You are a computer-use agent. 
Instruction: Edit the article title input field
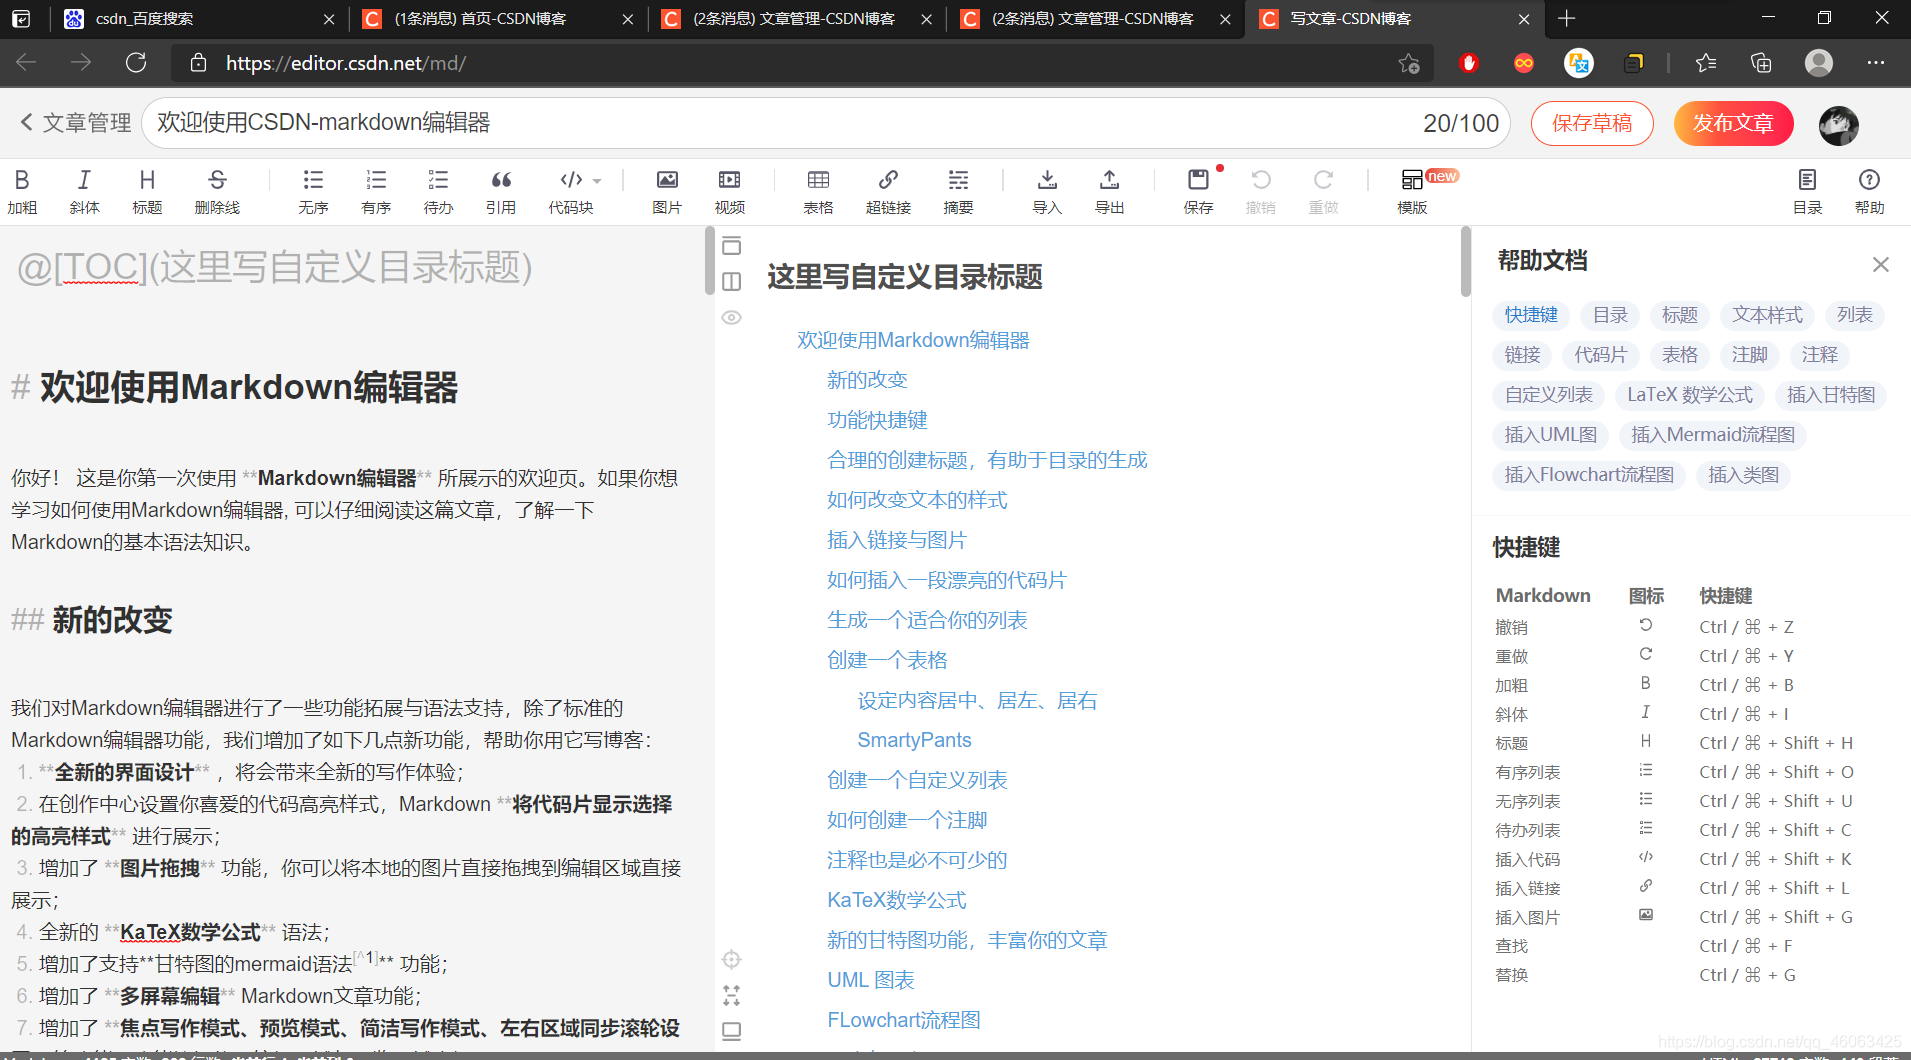[x=825, y=123]
